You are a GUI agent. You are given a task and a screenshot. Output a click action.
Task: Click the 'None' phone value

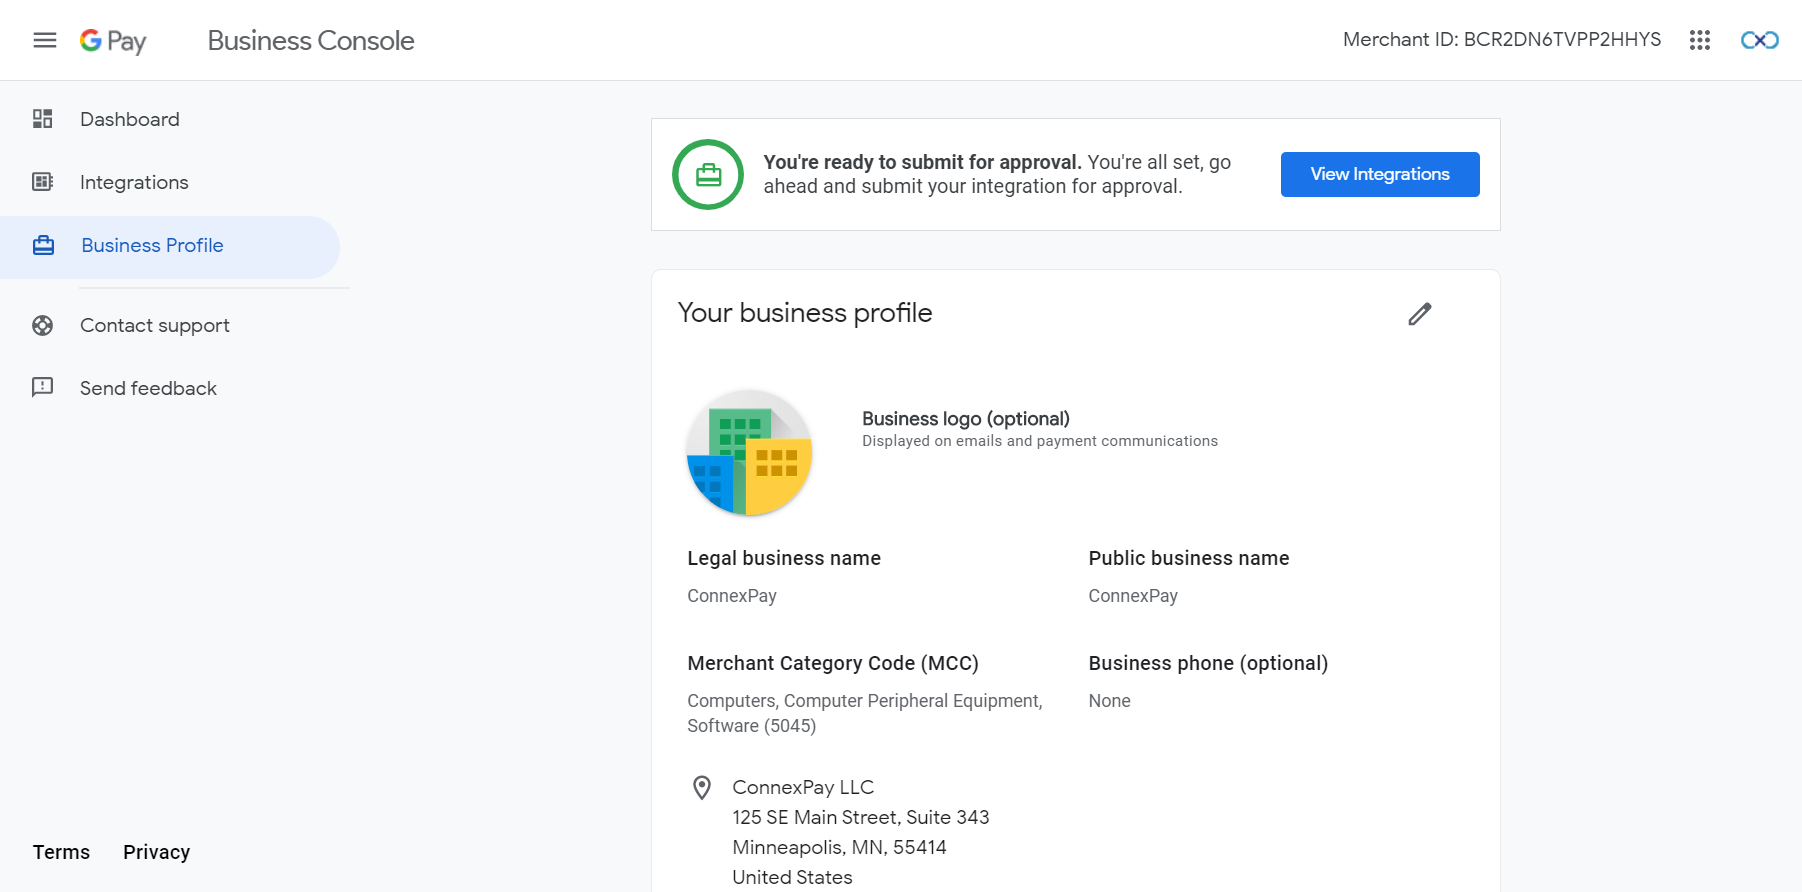[1109, 701]
